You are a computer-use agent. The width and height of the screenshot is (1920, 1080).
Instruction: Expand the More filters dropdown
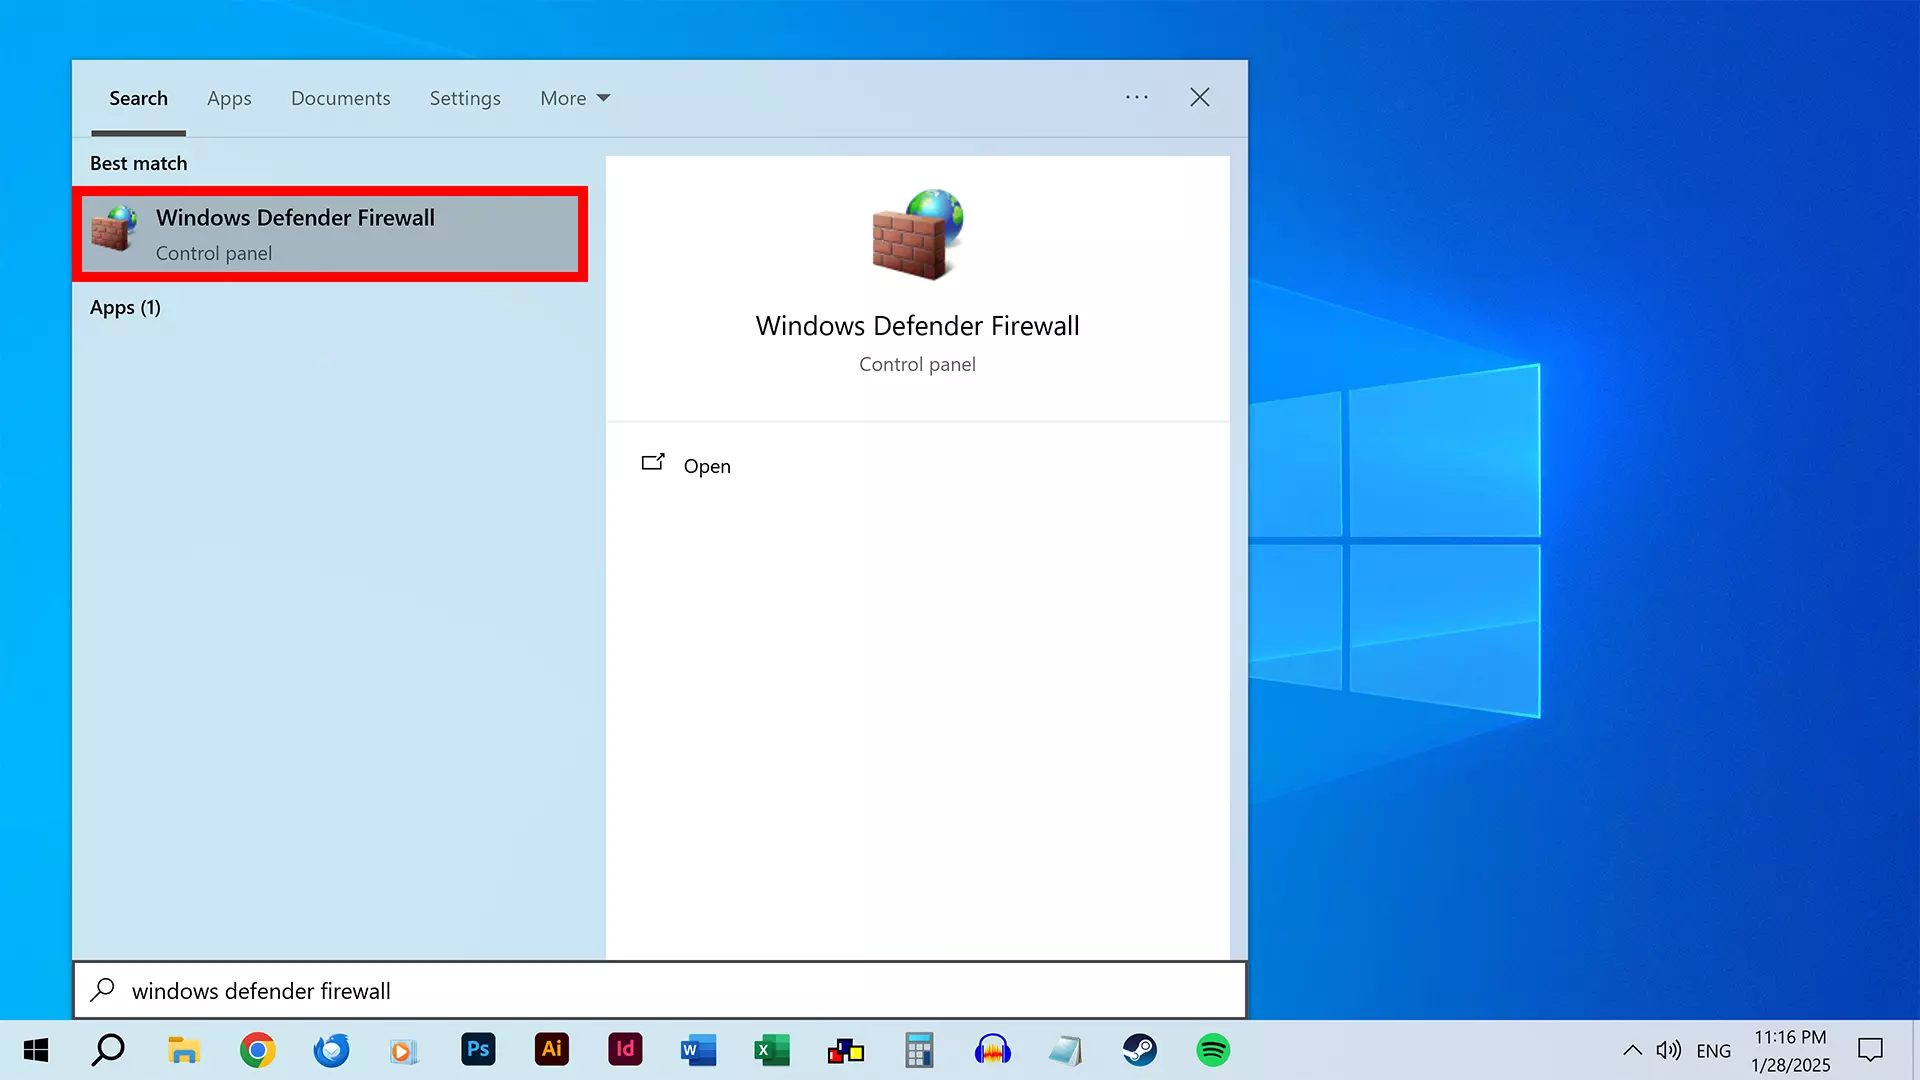(x=575, y=98)
